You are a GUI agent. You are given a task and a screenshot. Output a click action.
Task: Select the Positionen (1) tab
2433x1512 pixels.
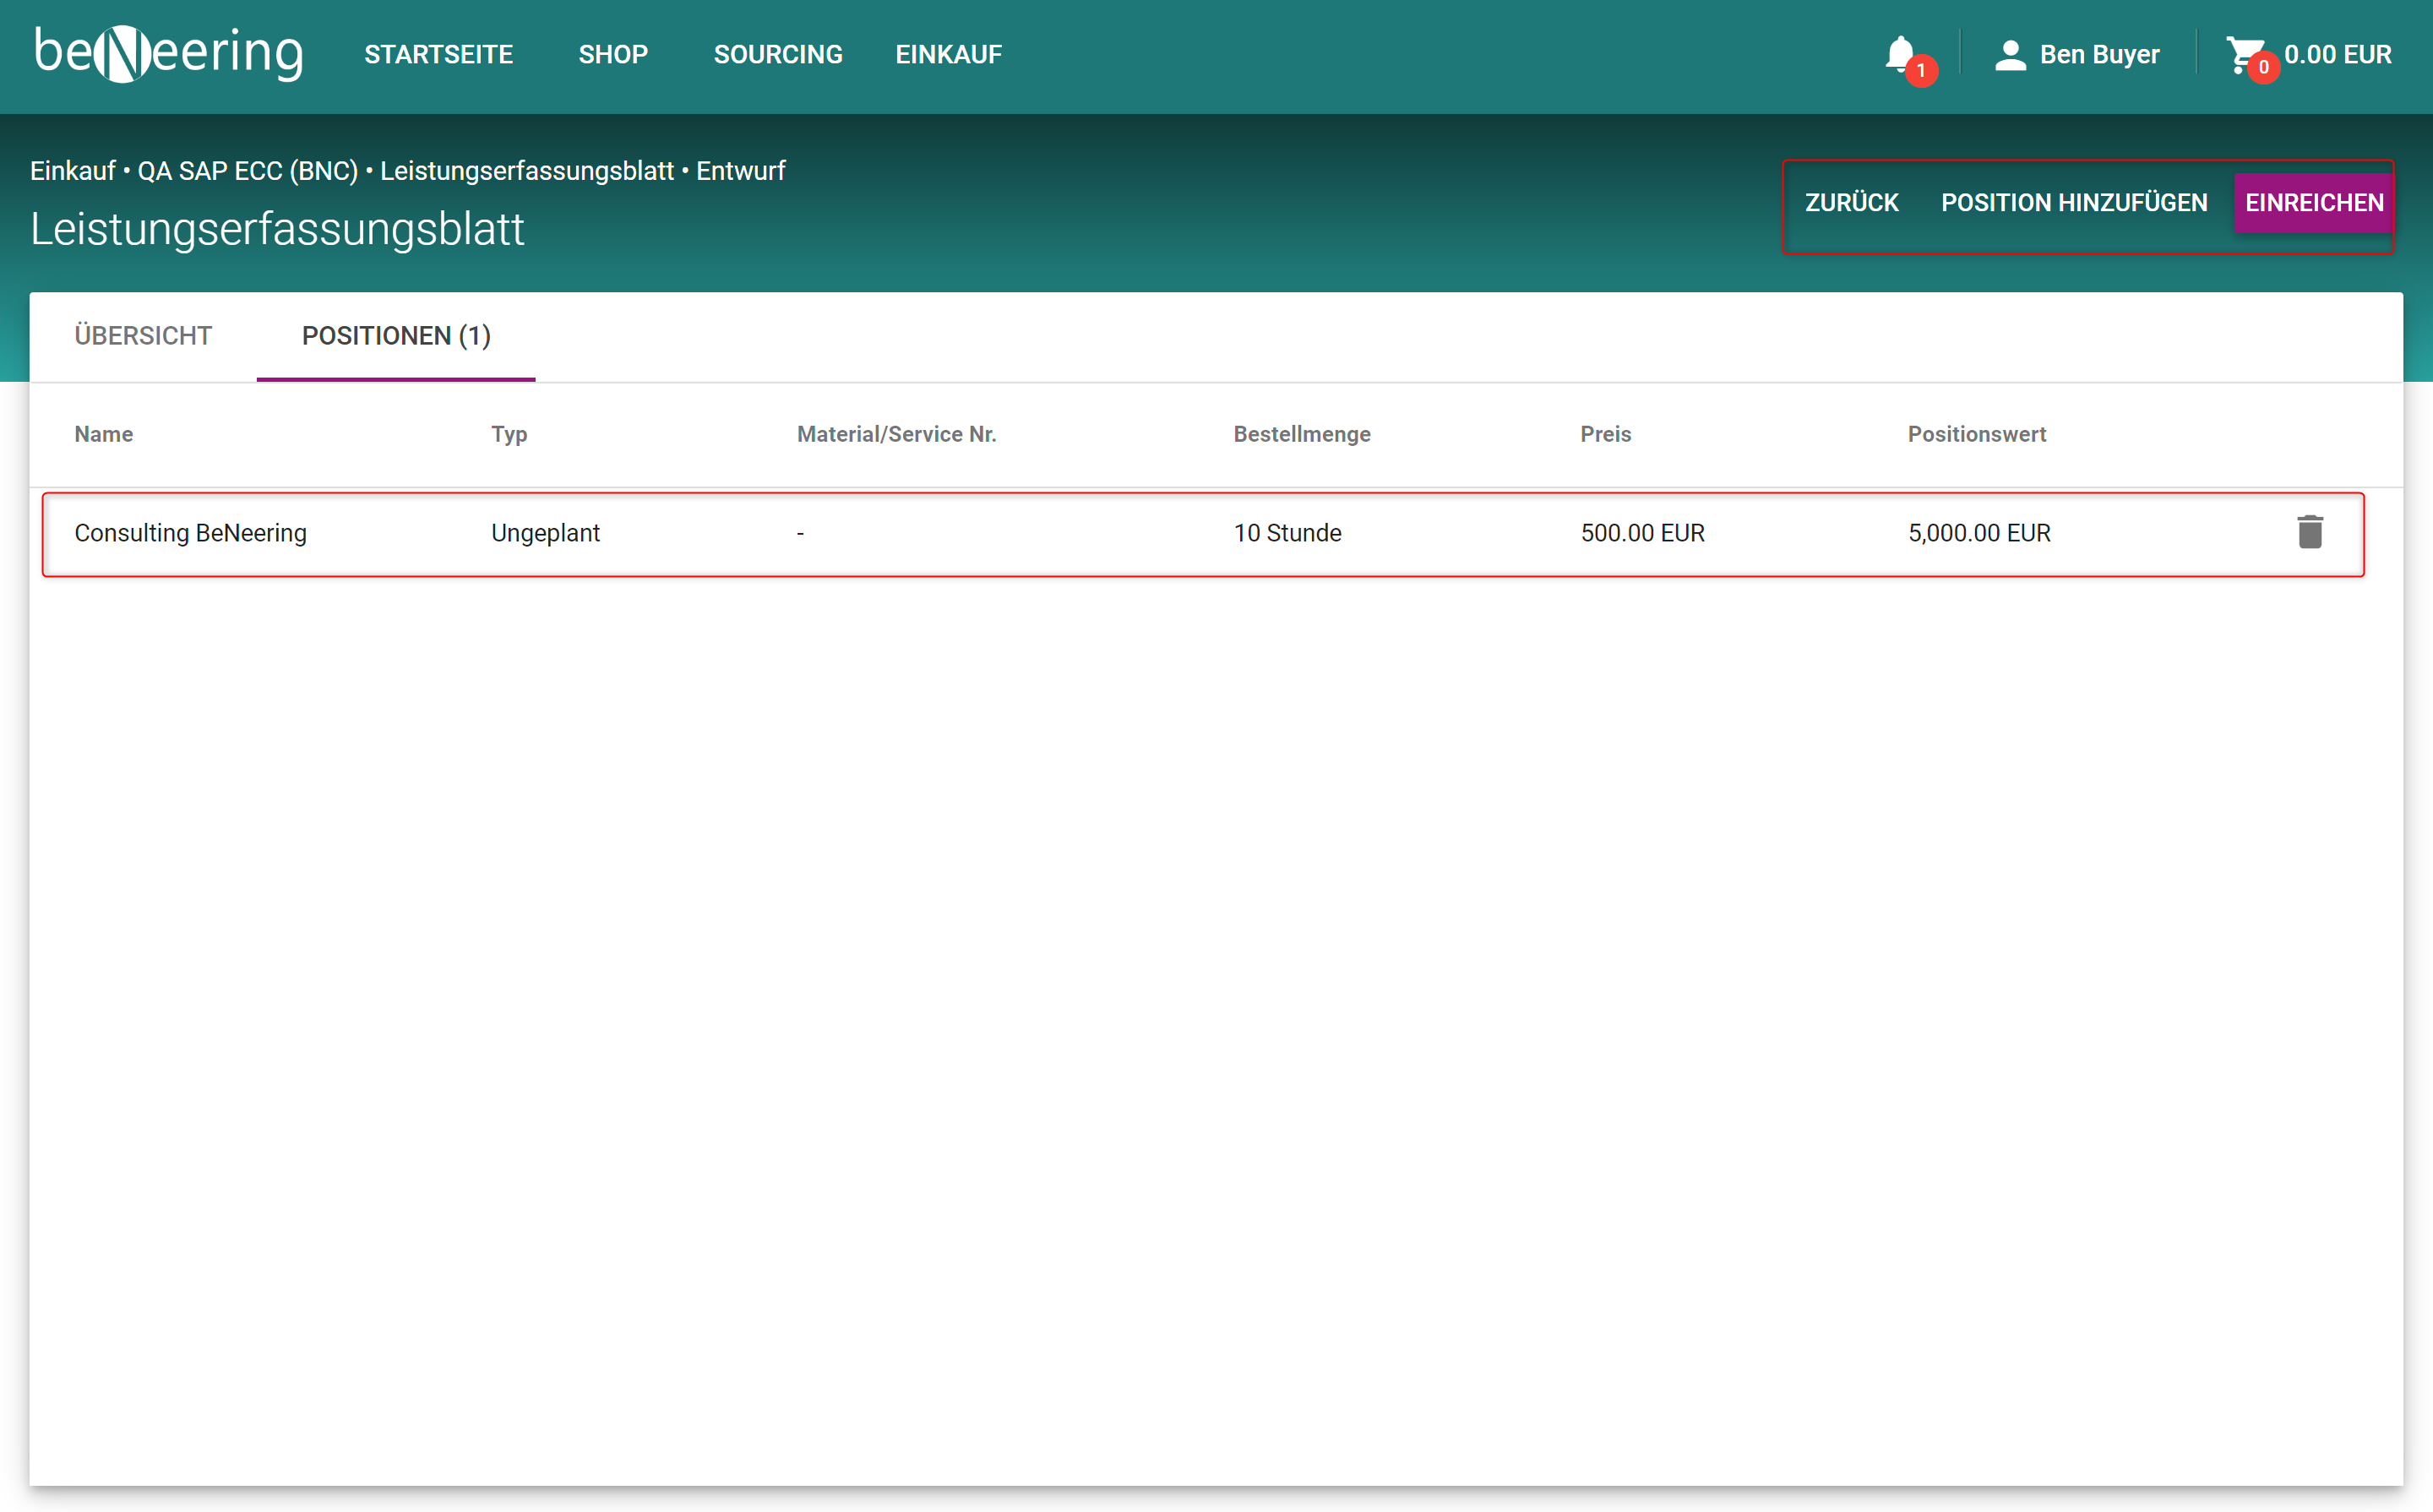point(396,336)
